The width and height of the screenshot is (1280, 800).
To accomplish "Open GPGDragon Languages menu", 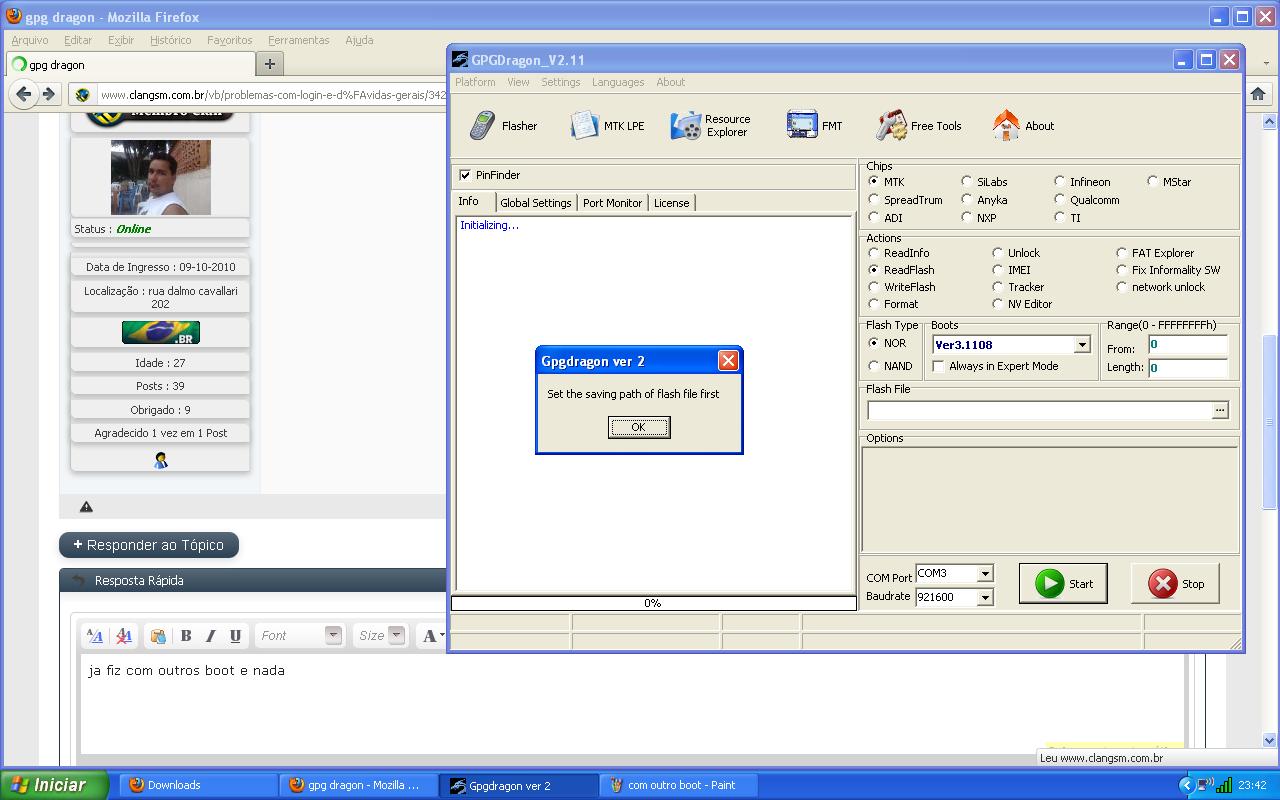I will [618, 82].
